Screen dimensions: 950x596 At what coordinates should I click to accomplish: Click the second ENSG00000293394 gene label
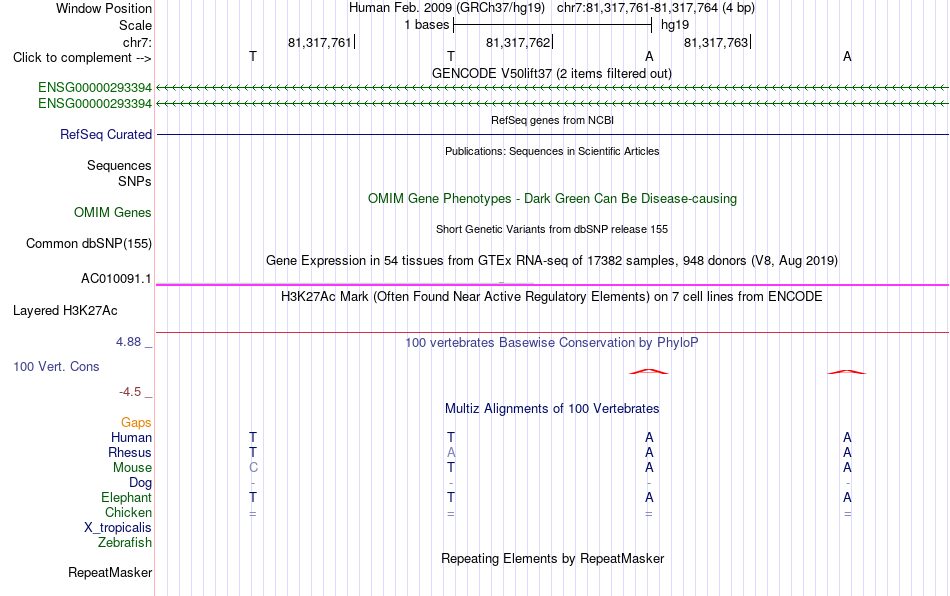point(95,104)
